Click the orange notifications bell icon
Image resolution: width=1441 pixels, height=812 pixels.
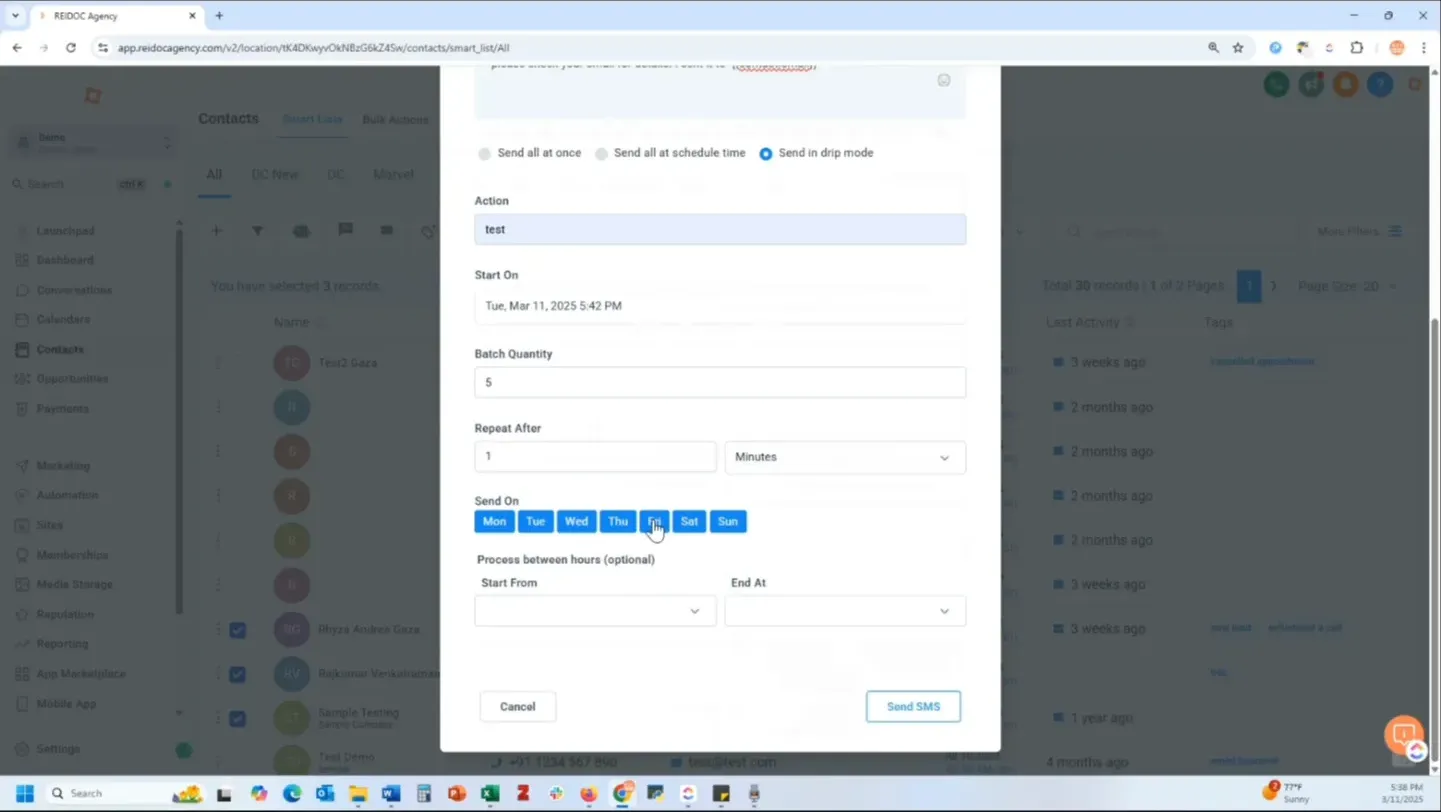pyautogui.click(x=1346, y=84)
